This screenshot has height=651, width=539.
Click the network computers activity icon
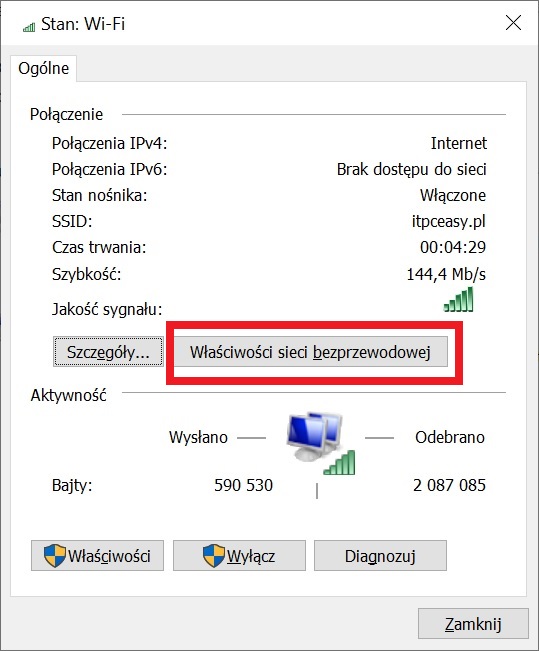point(321,443)
